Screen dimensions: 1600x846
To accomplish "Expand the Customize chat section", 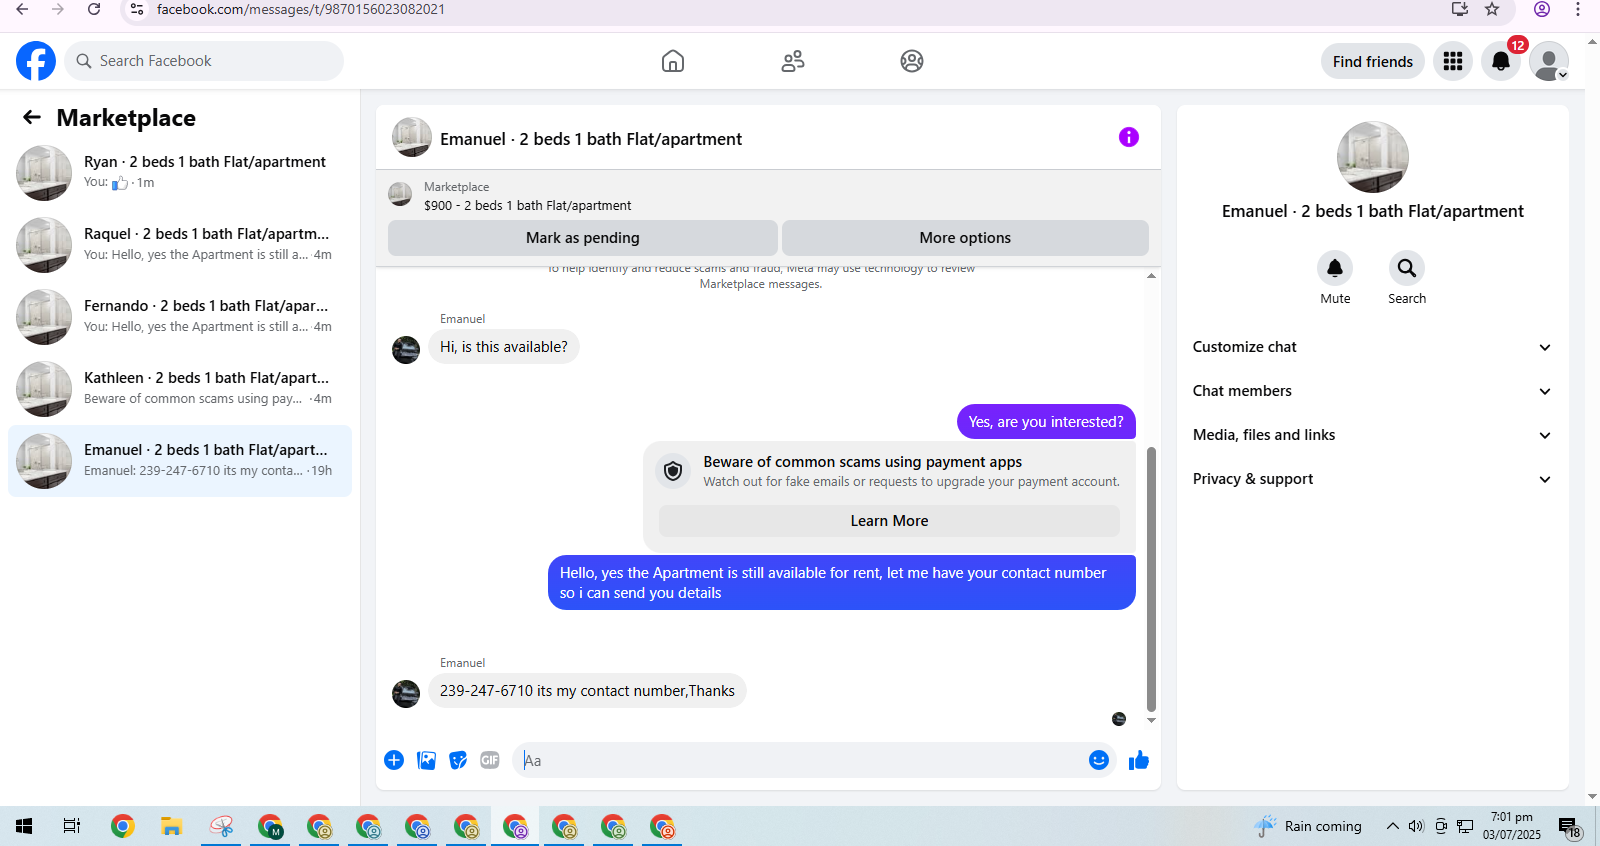I will [1372, 347].
